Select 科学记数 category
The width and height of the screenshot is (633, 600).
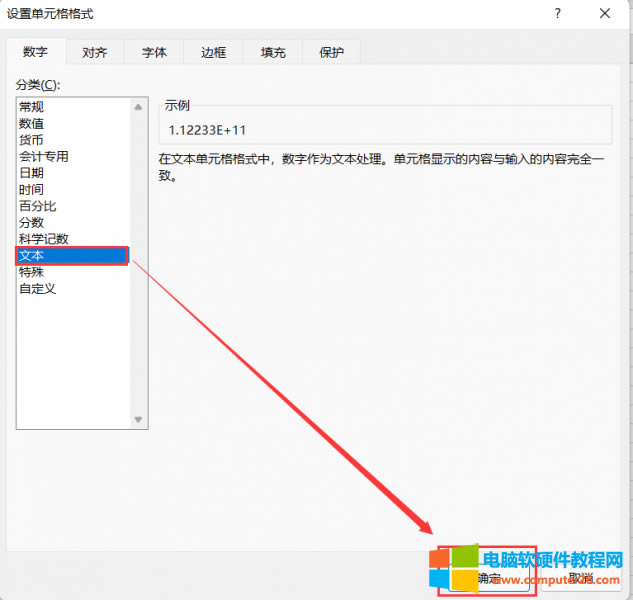pyautogui.click(x=73, y=239)
